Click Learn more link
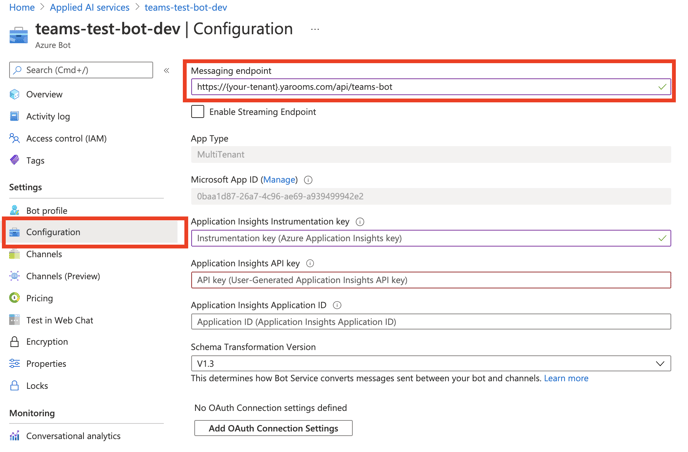The height and width of the screenshot is (452, 688). [x=566, y=378]
